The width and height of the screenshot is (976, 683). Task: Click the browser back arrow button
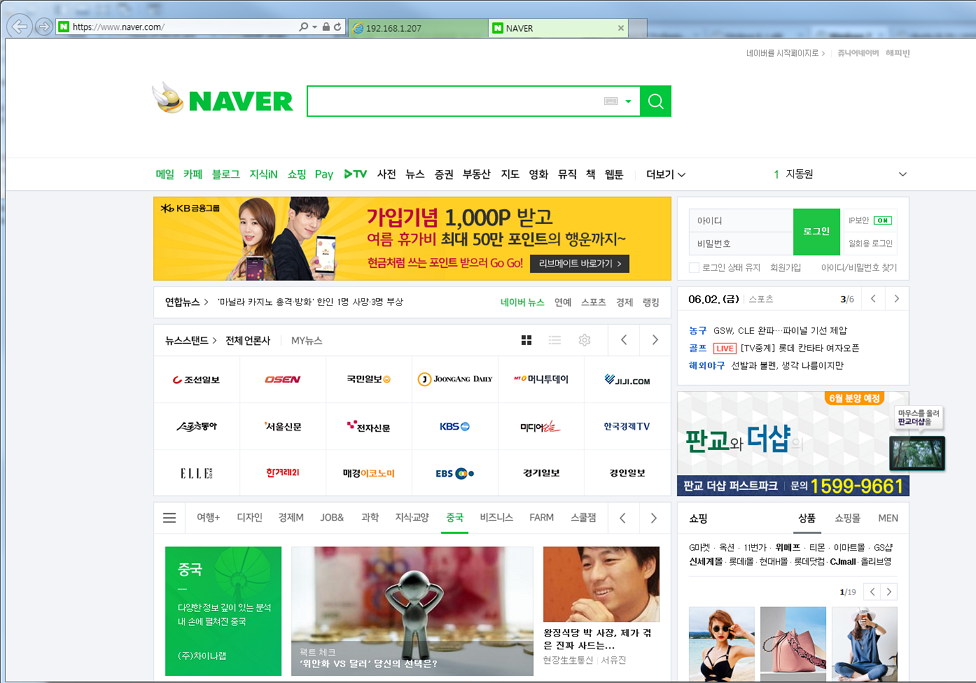pyautogui.click(x=19, y=27)
